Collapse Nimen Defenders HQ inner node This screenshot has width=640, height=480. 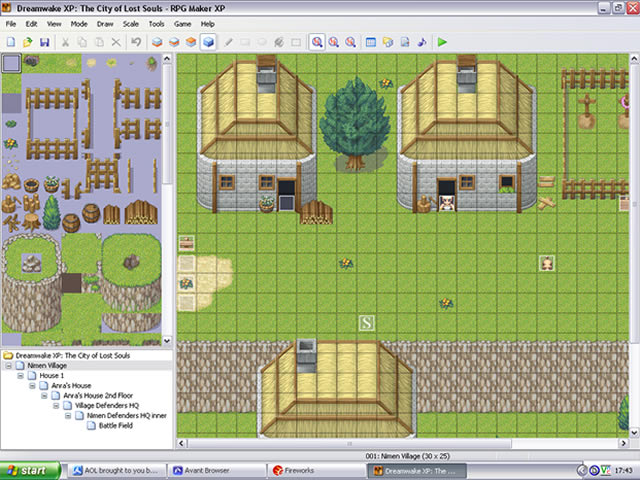pos(68,416)
